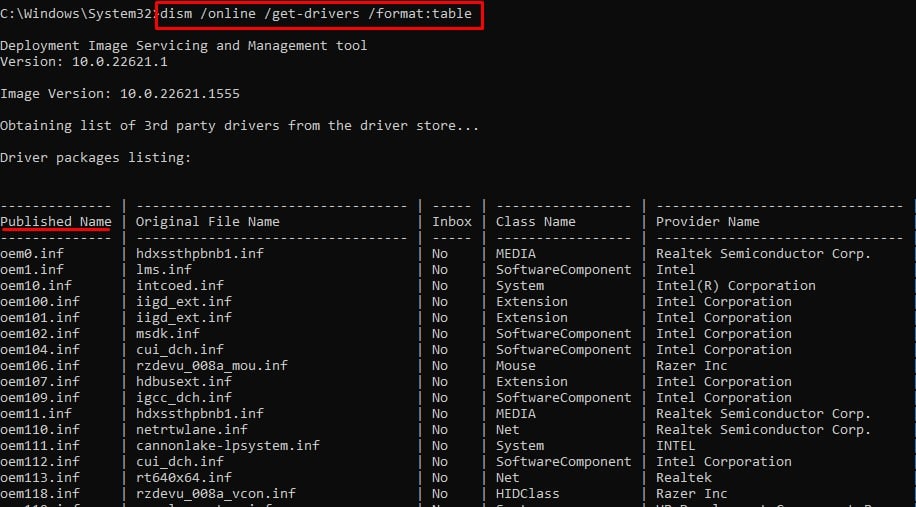Viewport: 916px width, 507px height.
Task: Select the oem10.inf published name
Action: 36,286
